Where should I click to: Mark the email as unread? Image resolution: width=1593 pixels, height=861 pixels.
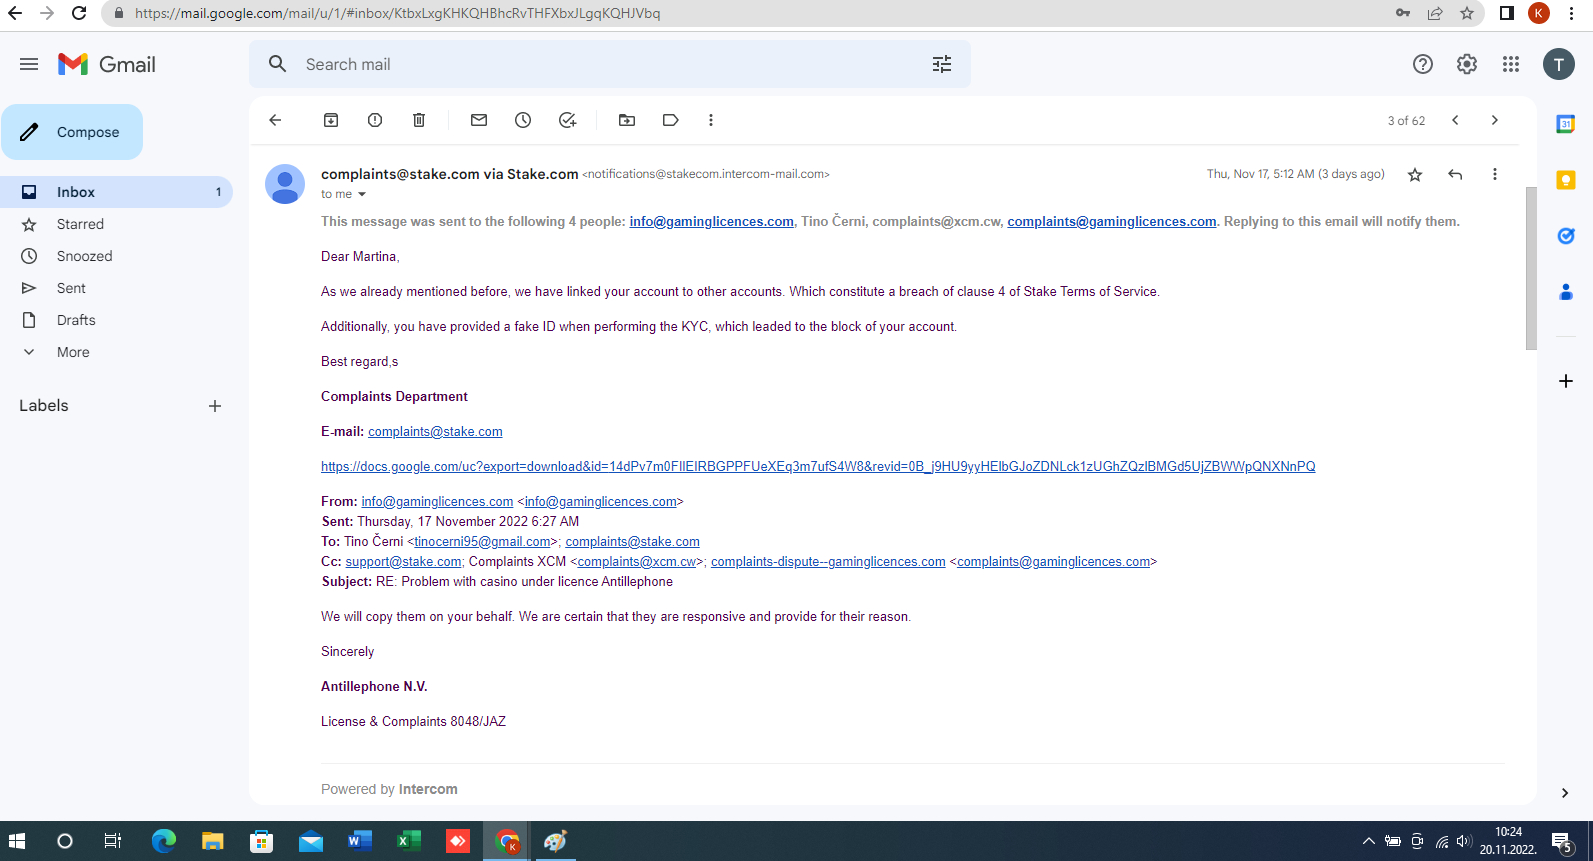tap(479, 120)
